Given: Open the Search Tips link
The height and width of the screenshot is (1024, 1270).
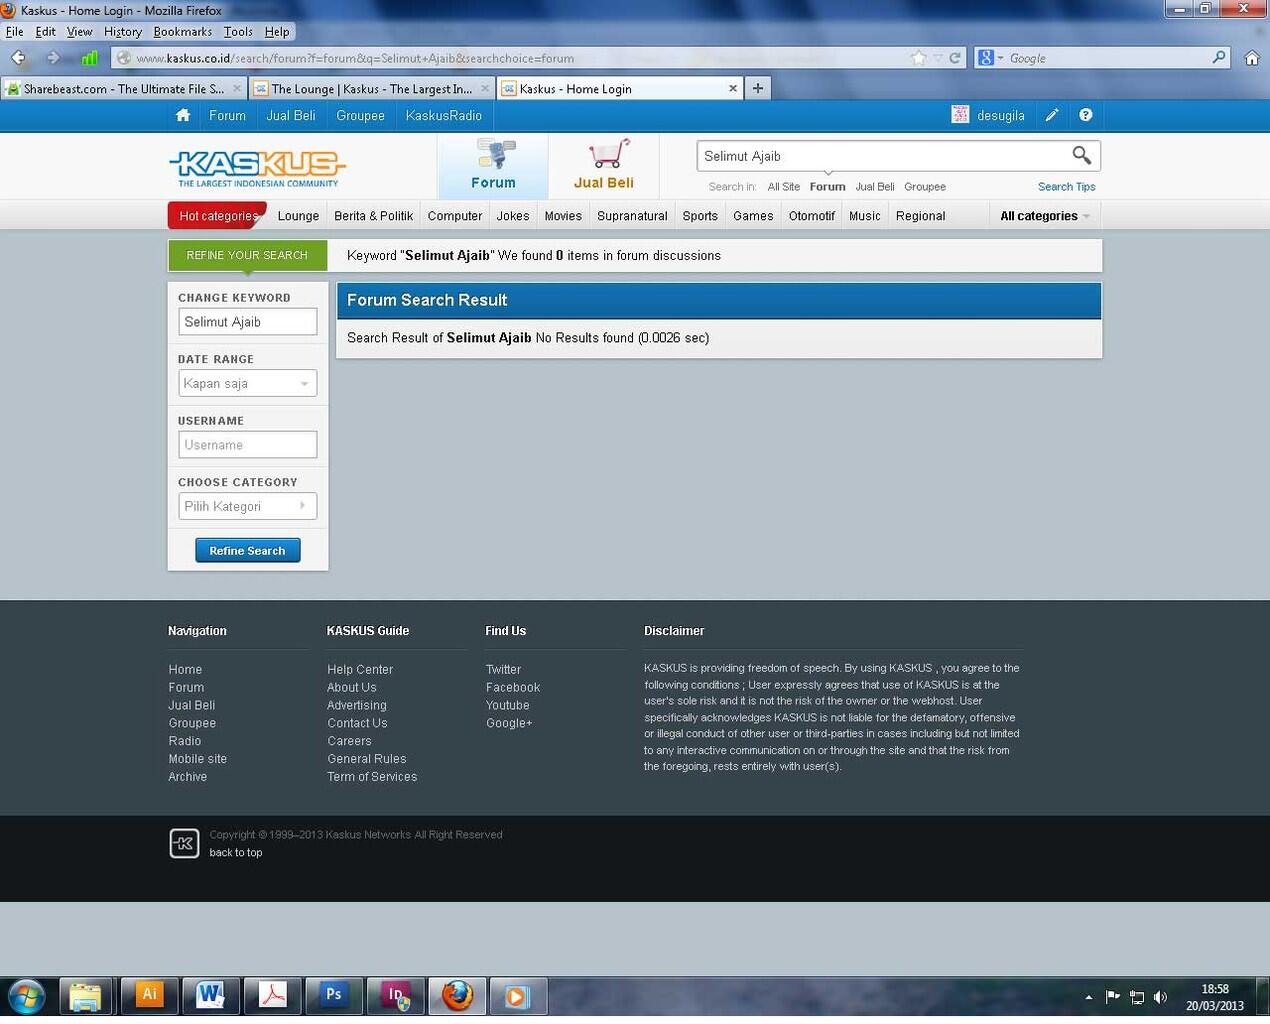Looking at the screenshot, I should click(x=1066, y=187).
